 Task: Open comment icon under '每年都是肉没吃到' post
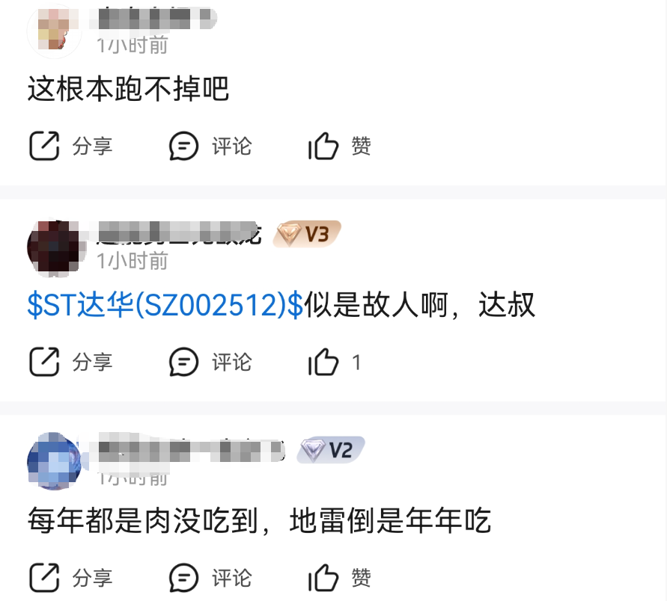[184, 578]
